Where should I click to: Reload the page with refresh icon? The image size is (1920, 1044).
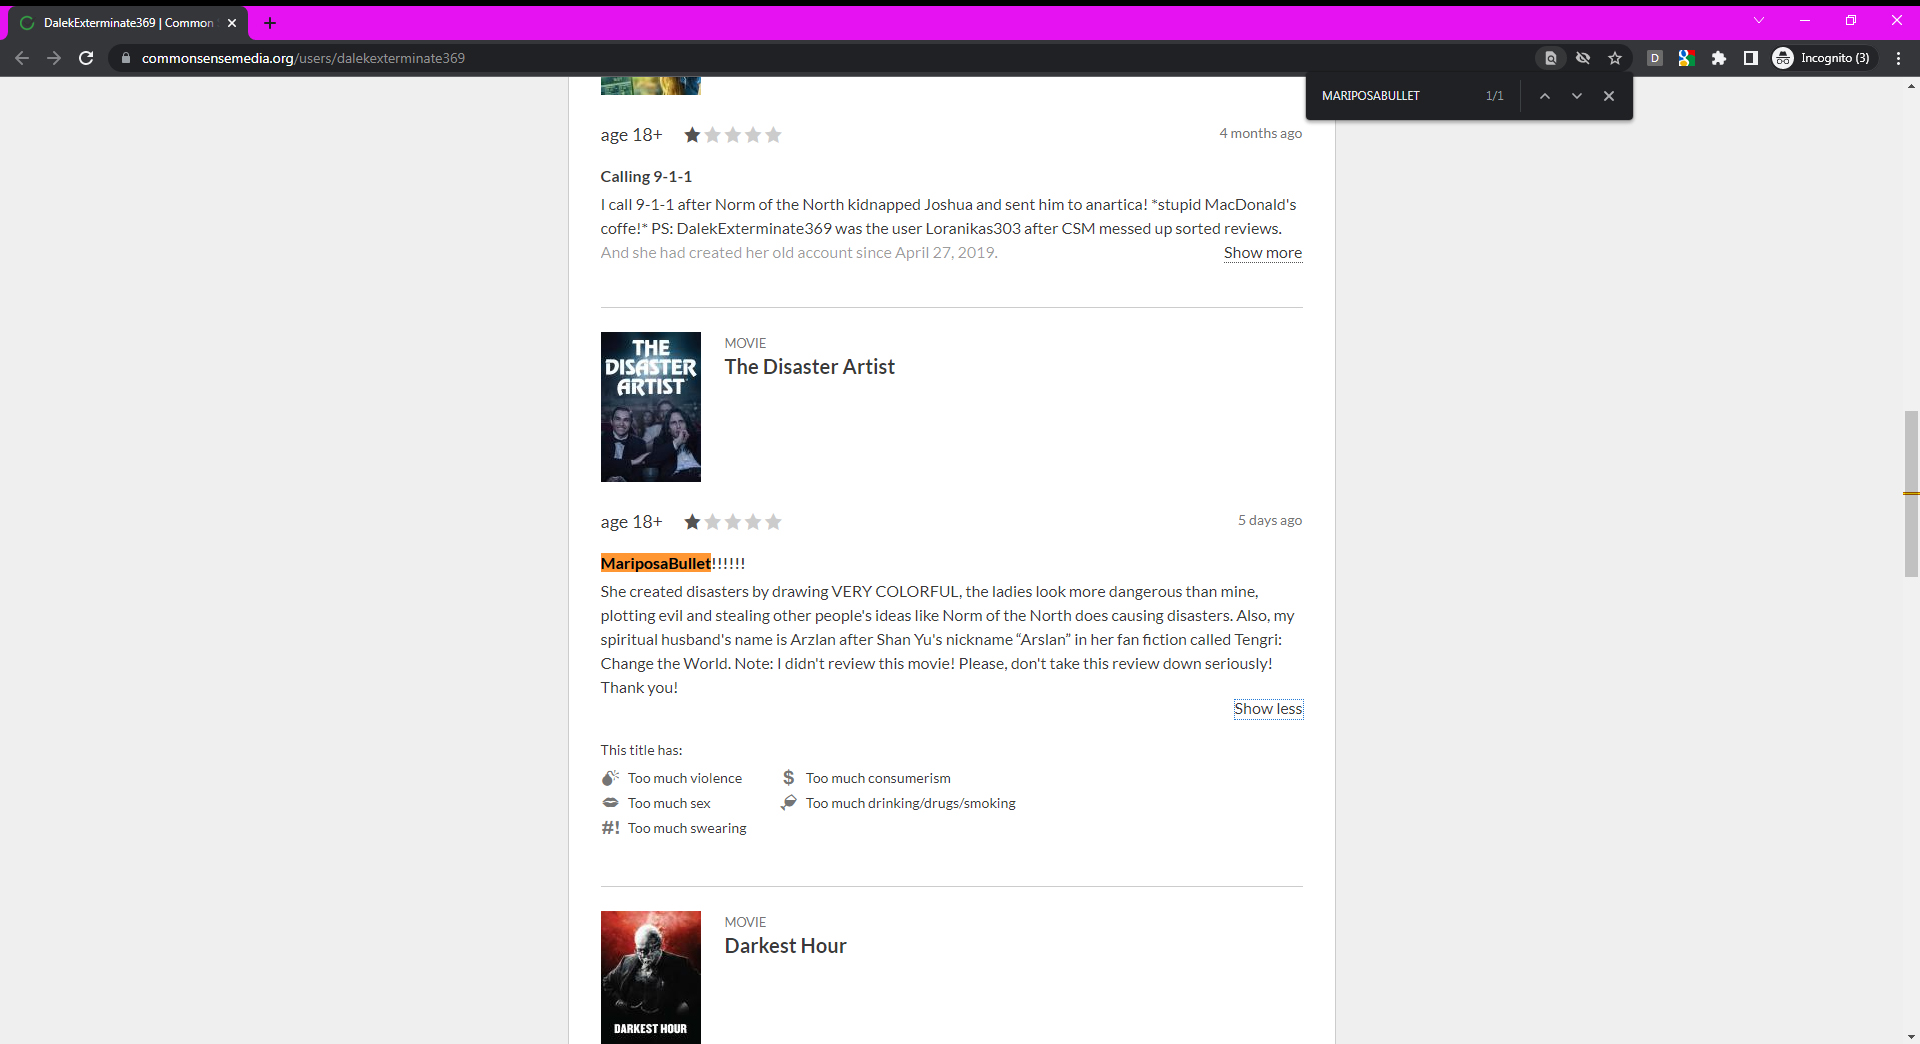[x=86, y=58]
